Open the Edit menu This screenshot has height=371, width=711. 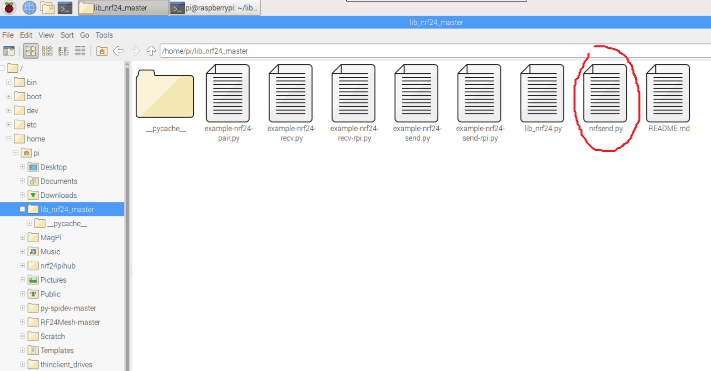point(26,35)
